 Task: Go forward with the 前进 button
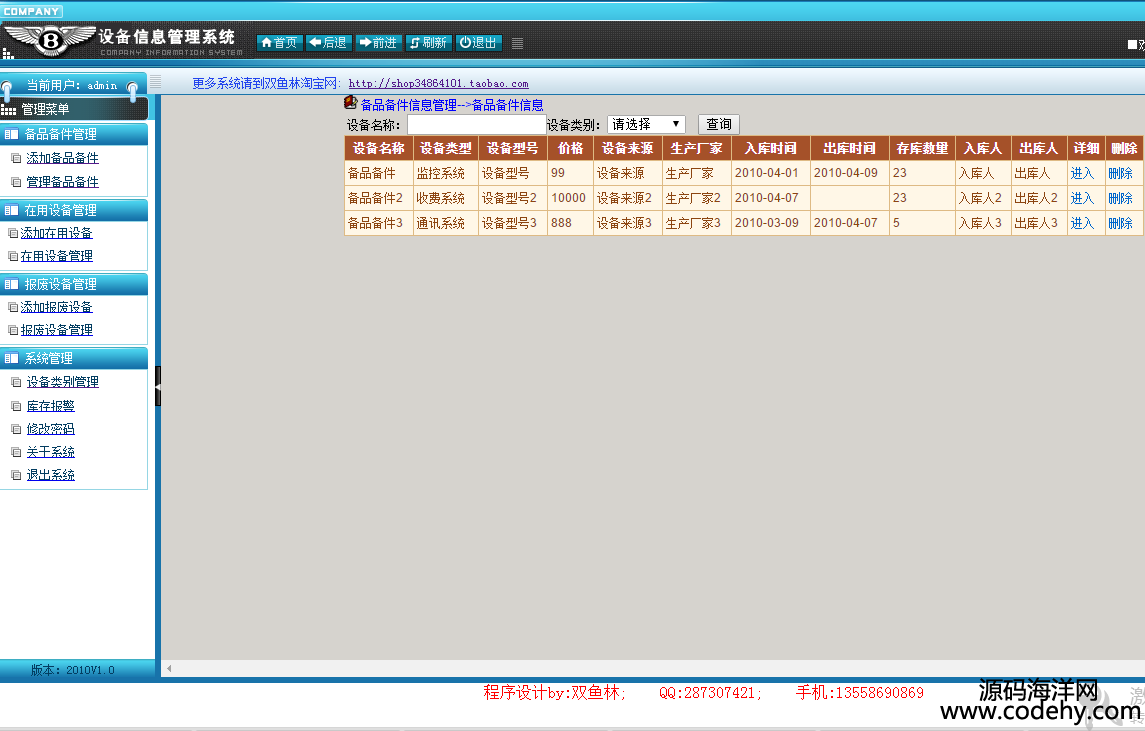click(378, 43)
